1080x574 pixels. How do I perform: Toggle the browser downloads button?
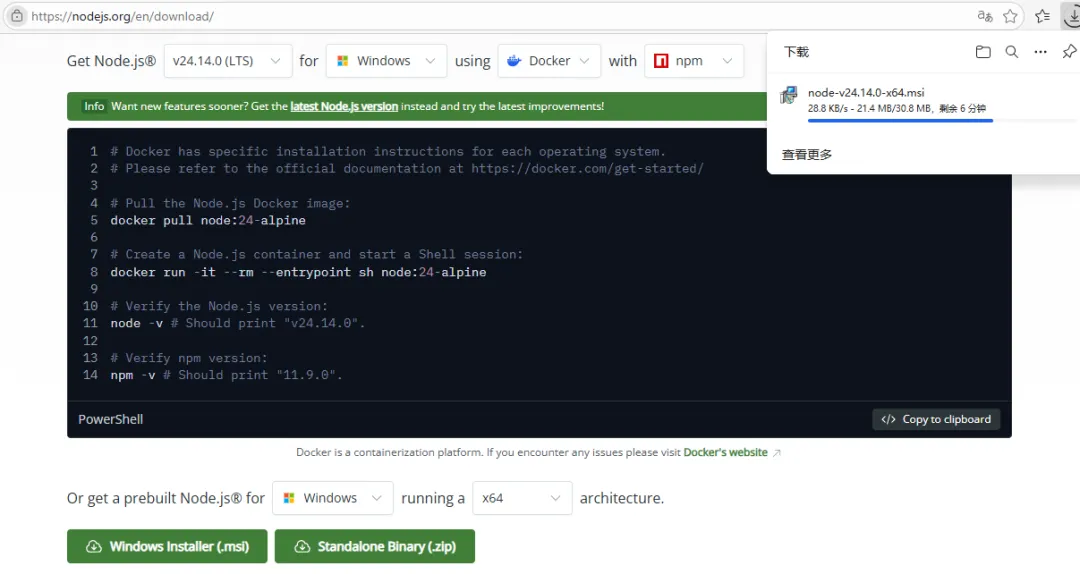pos(1071,16)
